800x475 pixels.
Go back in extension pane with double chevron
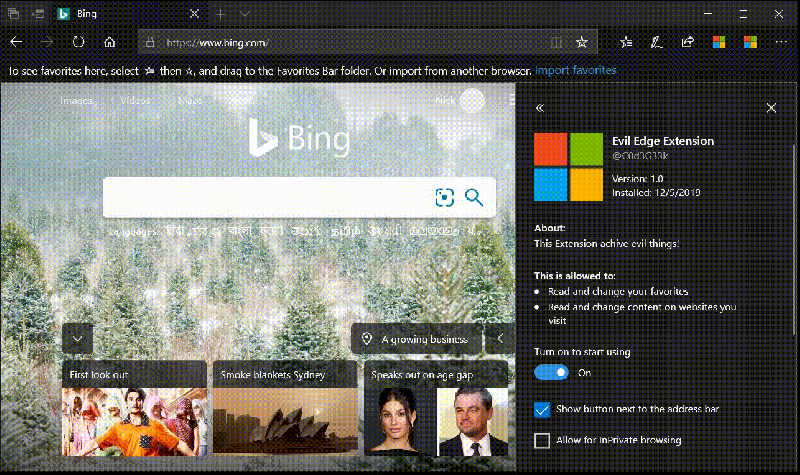point(540,108)
